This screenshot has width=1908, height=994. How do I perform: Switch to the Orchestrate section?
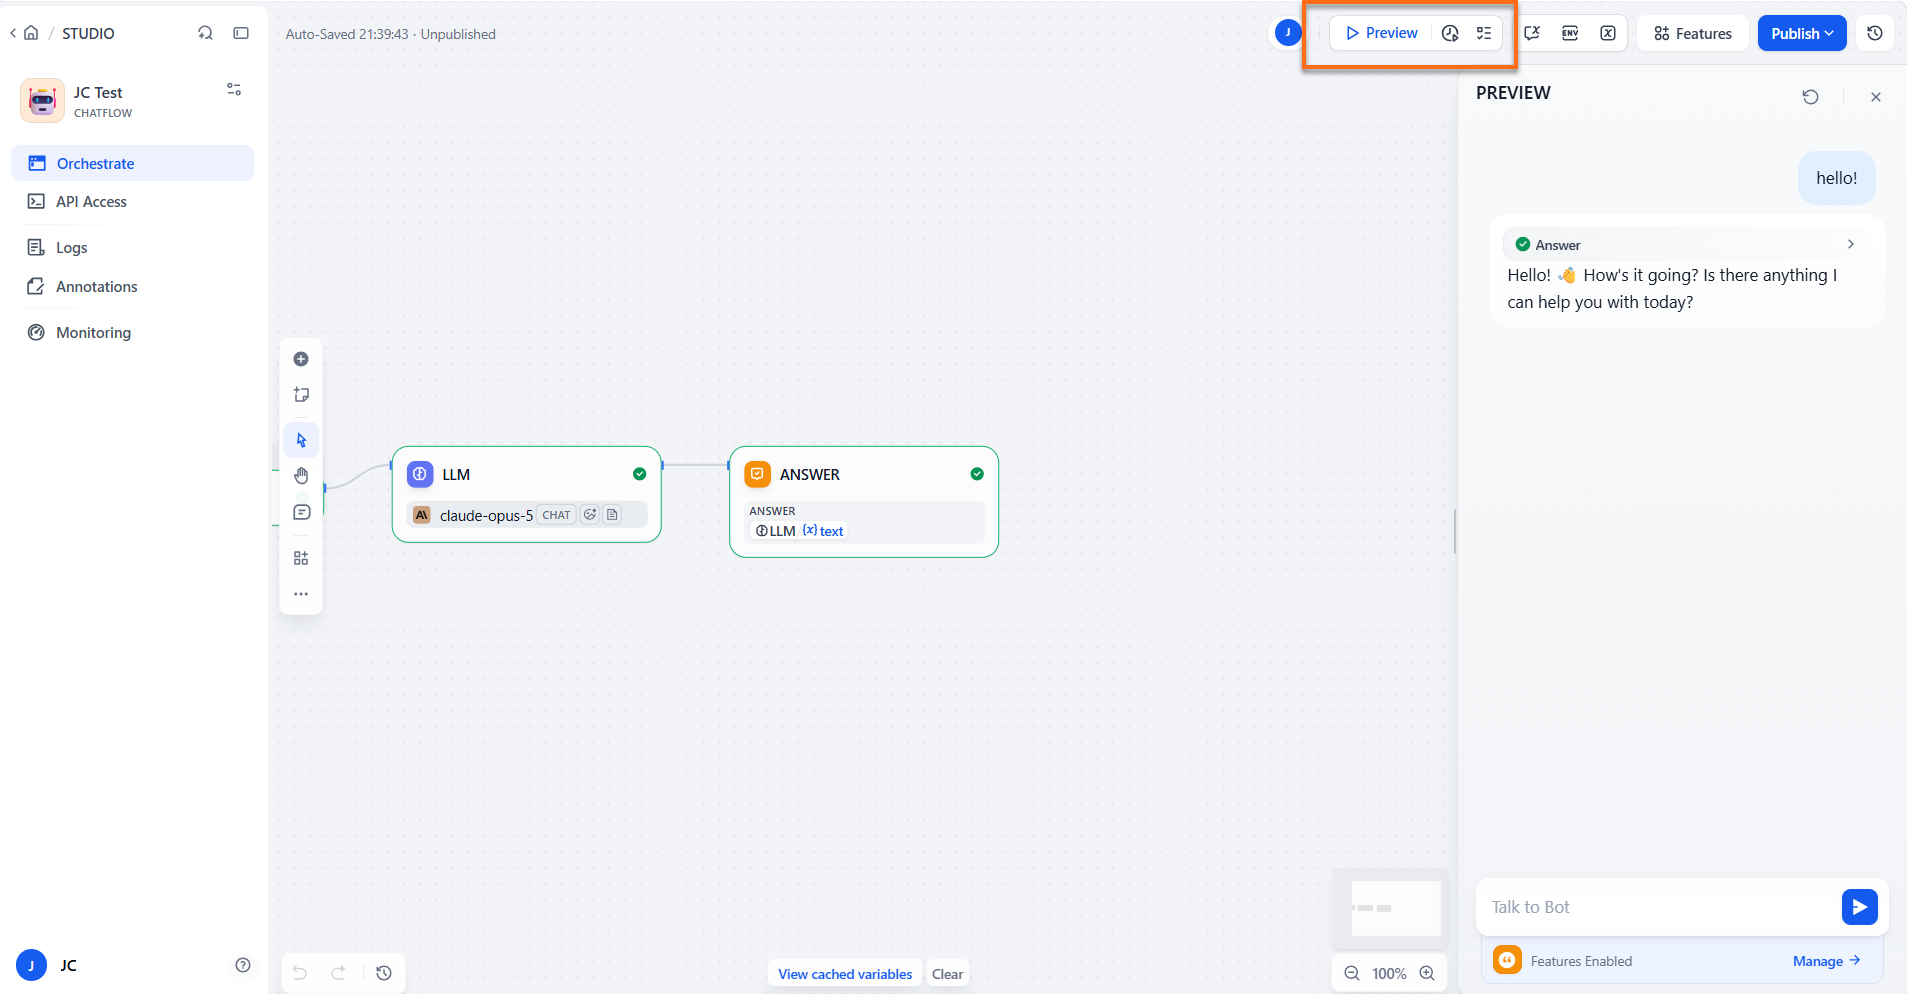[x=132, y=163]
